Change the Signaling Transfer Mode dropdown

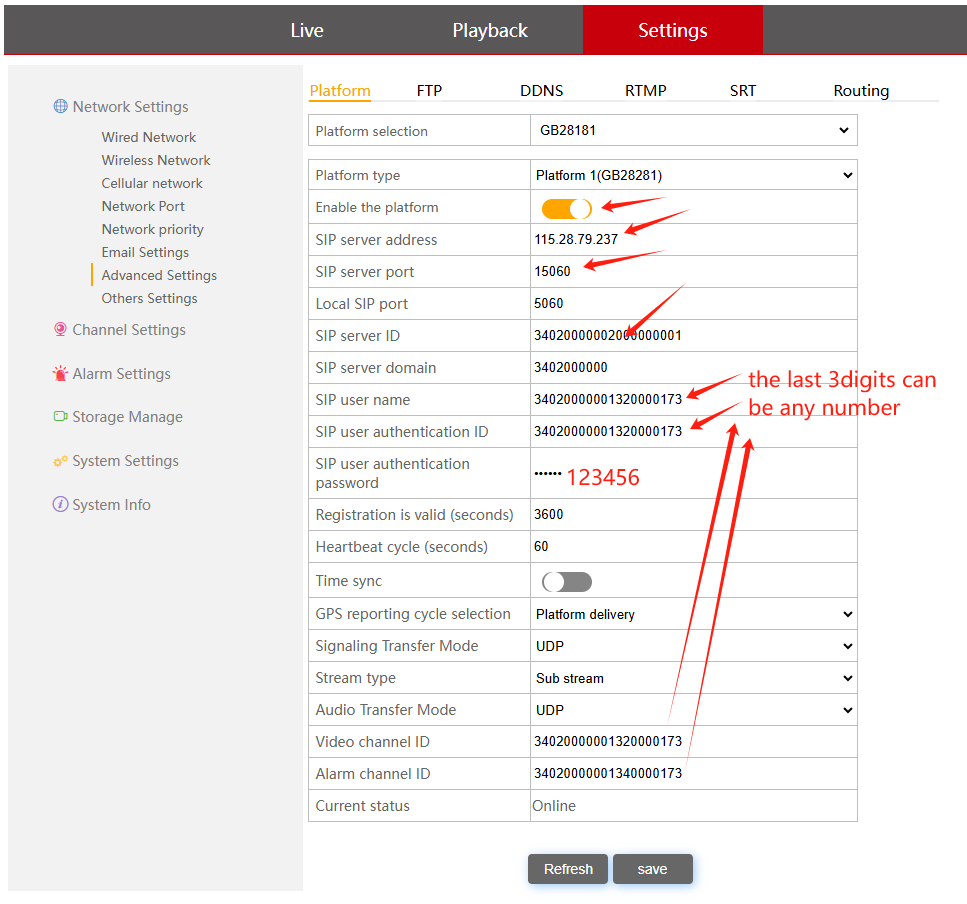pos(693,646)
